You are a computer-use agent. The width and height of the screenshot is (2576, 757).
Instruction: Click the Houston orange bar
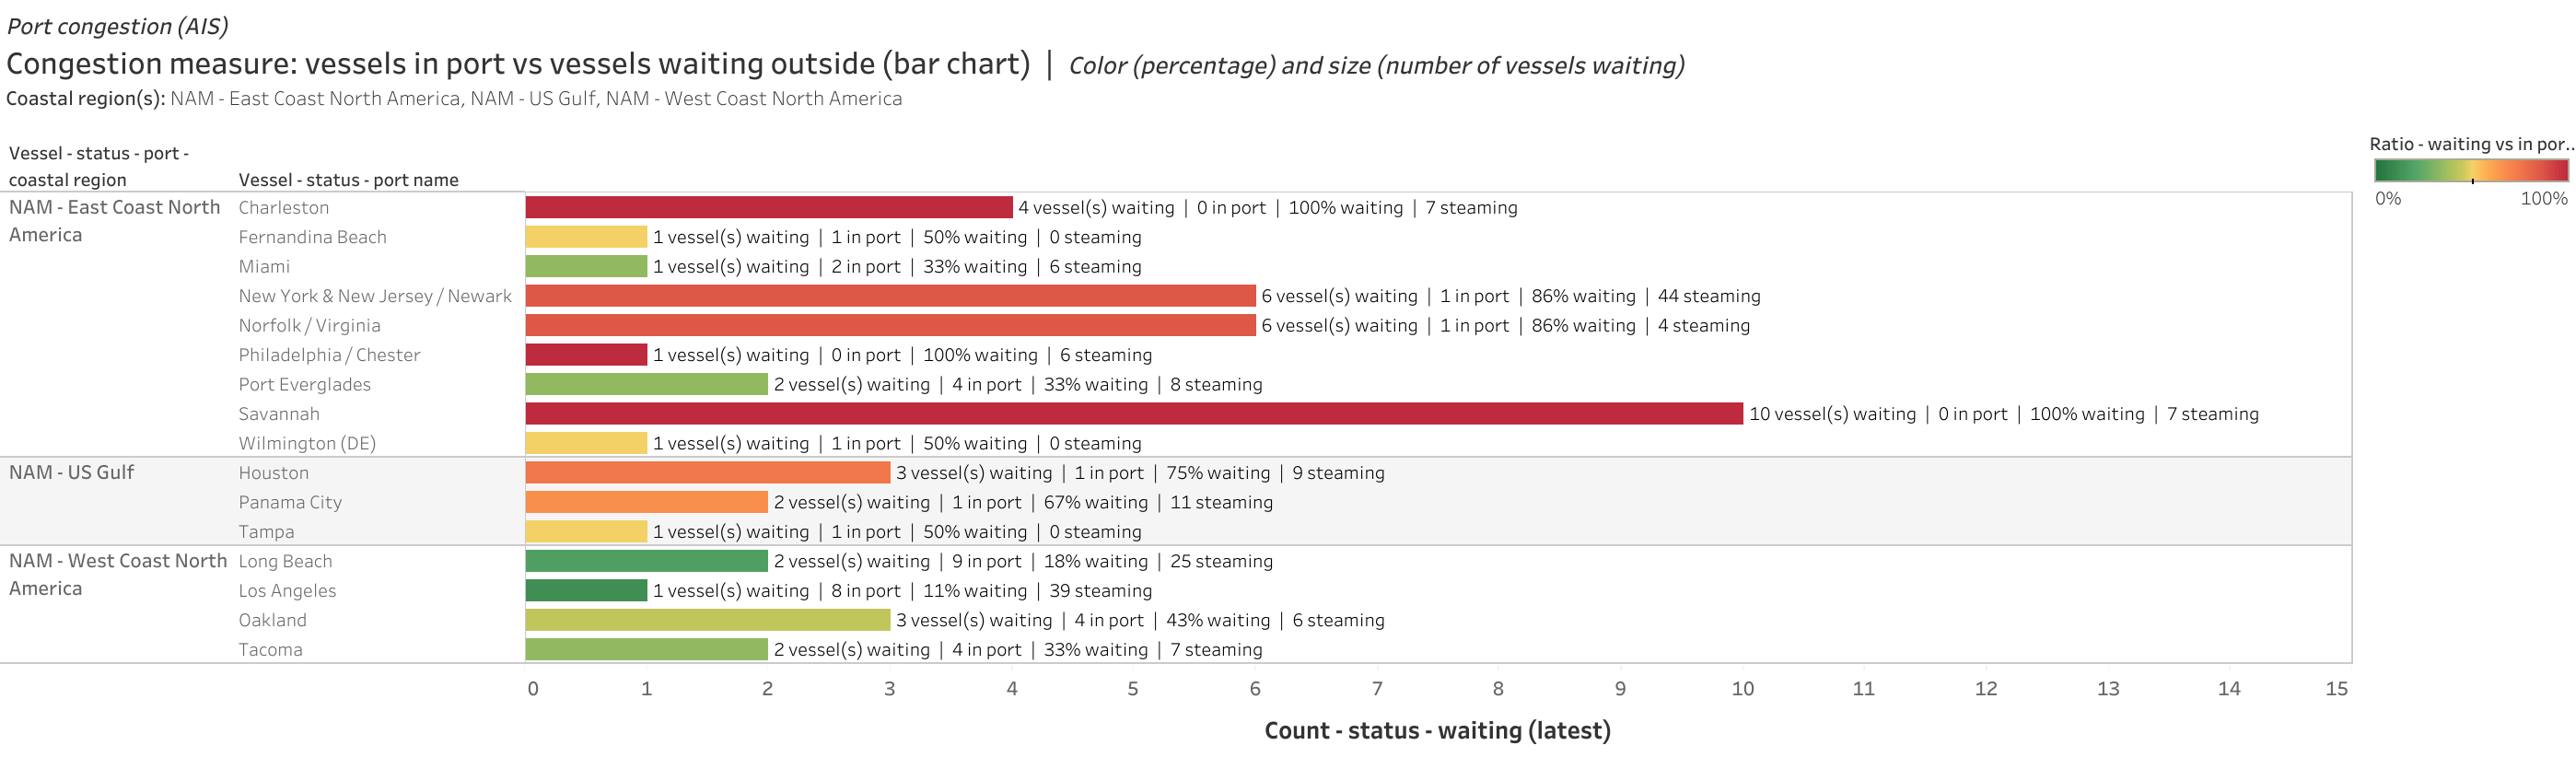(x=708, y=473)
